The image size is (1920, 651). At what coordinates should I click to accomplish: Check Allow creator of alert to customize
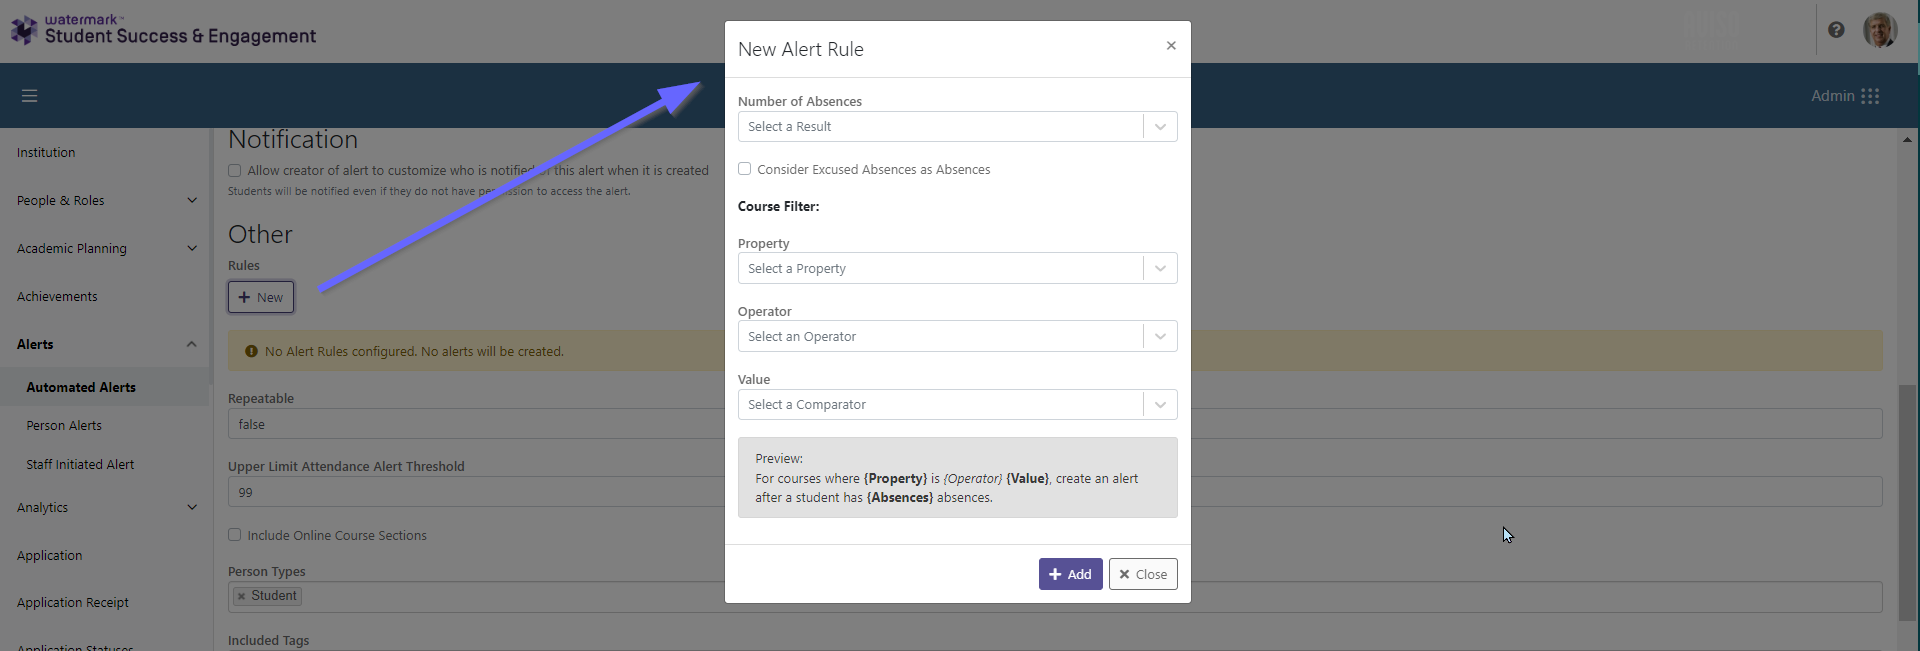(234, 171)
